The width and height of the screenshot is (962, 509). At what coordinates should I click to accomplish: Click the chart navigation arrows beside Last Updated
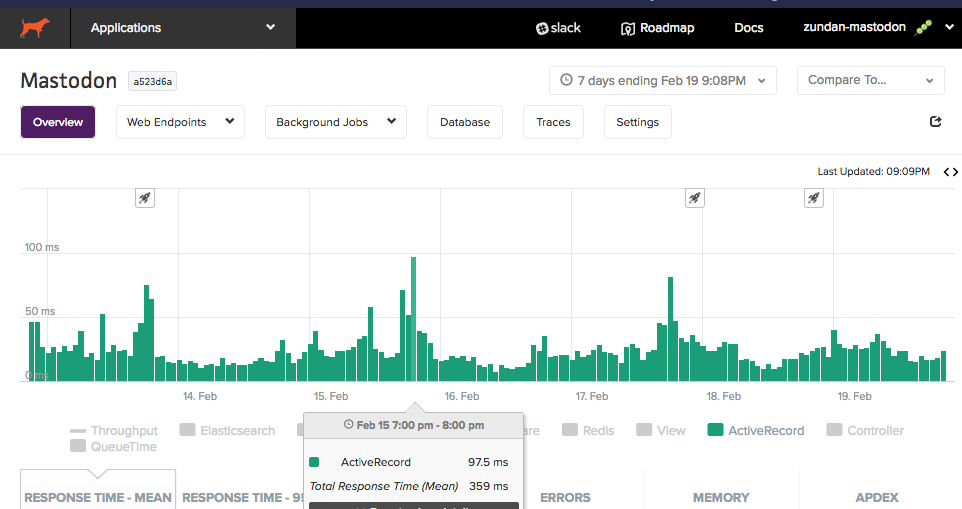[x=950, y=172]
